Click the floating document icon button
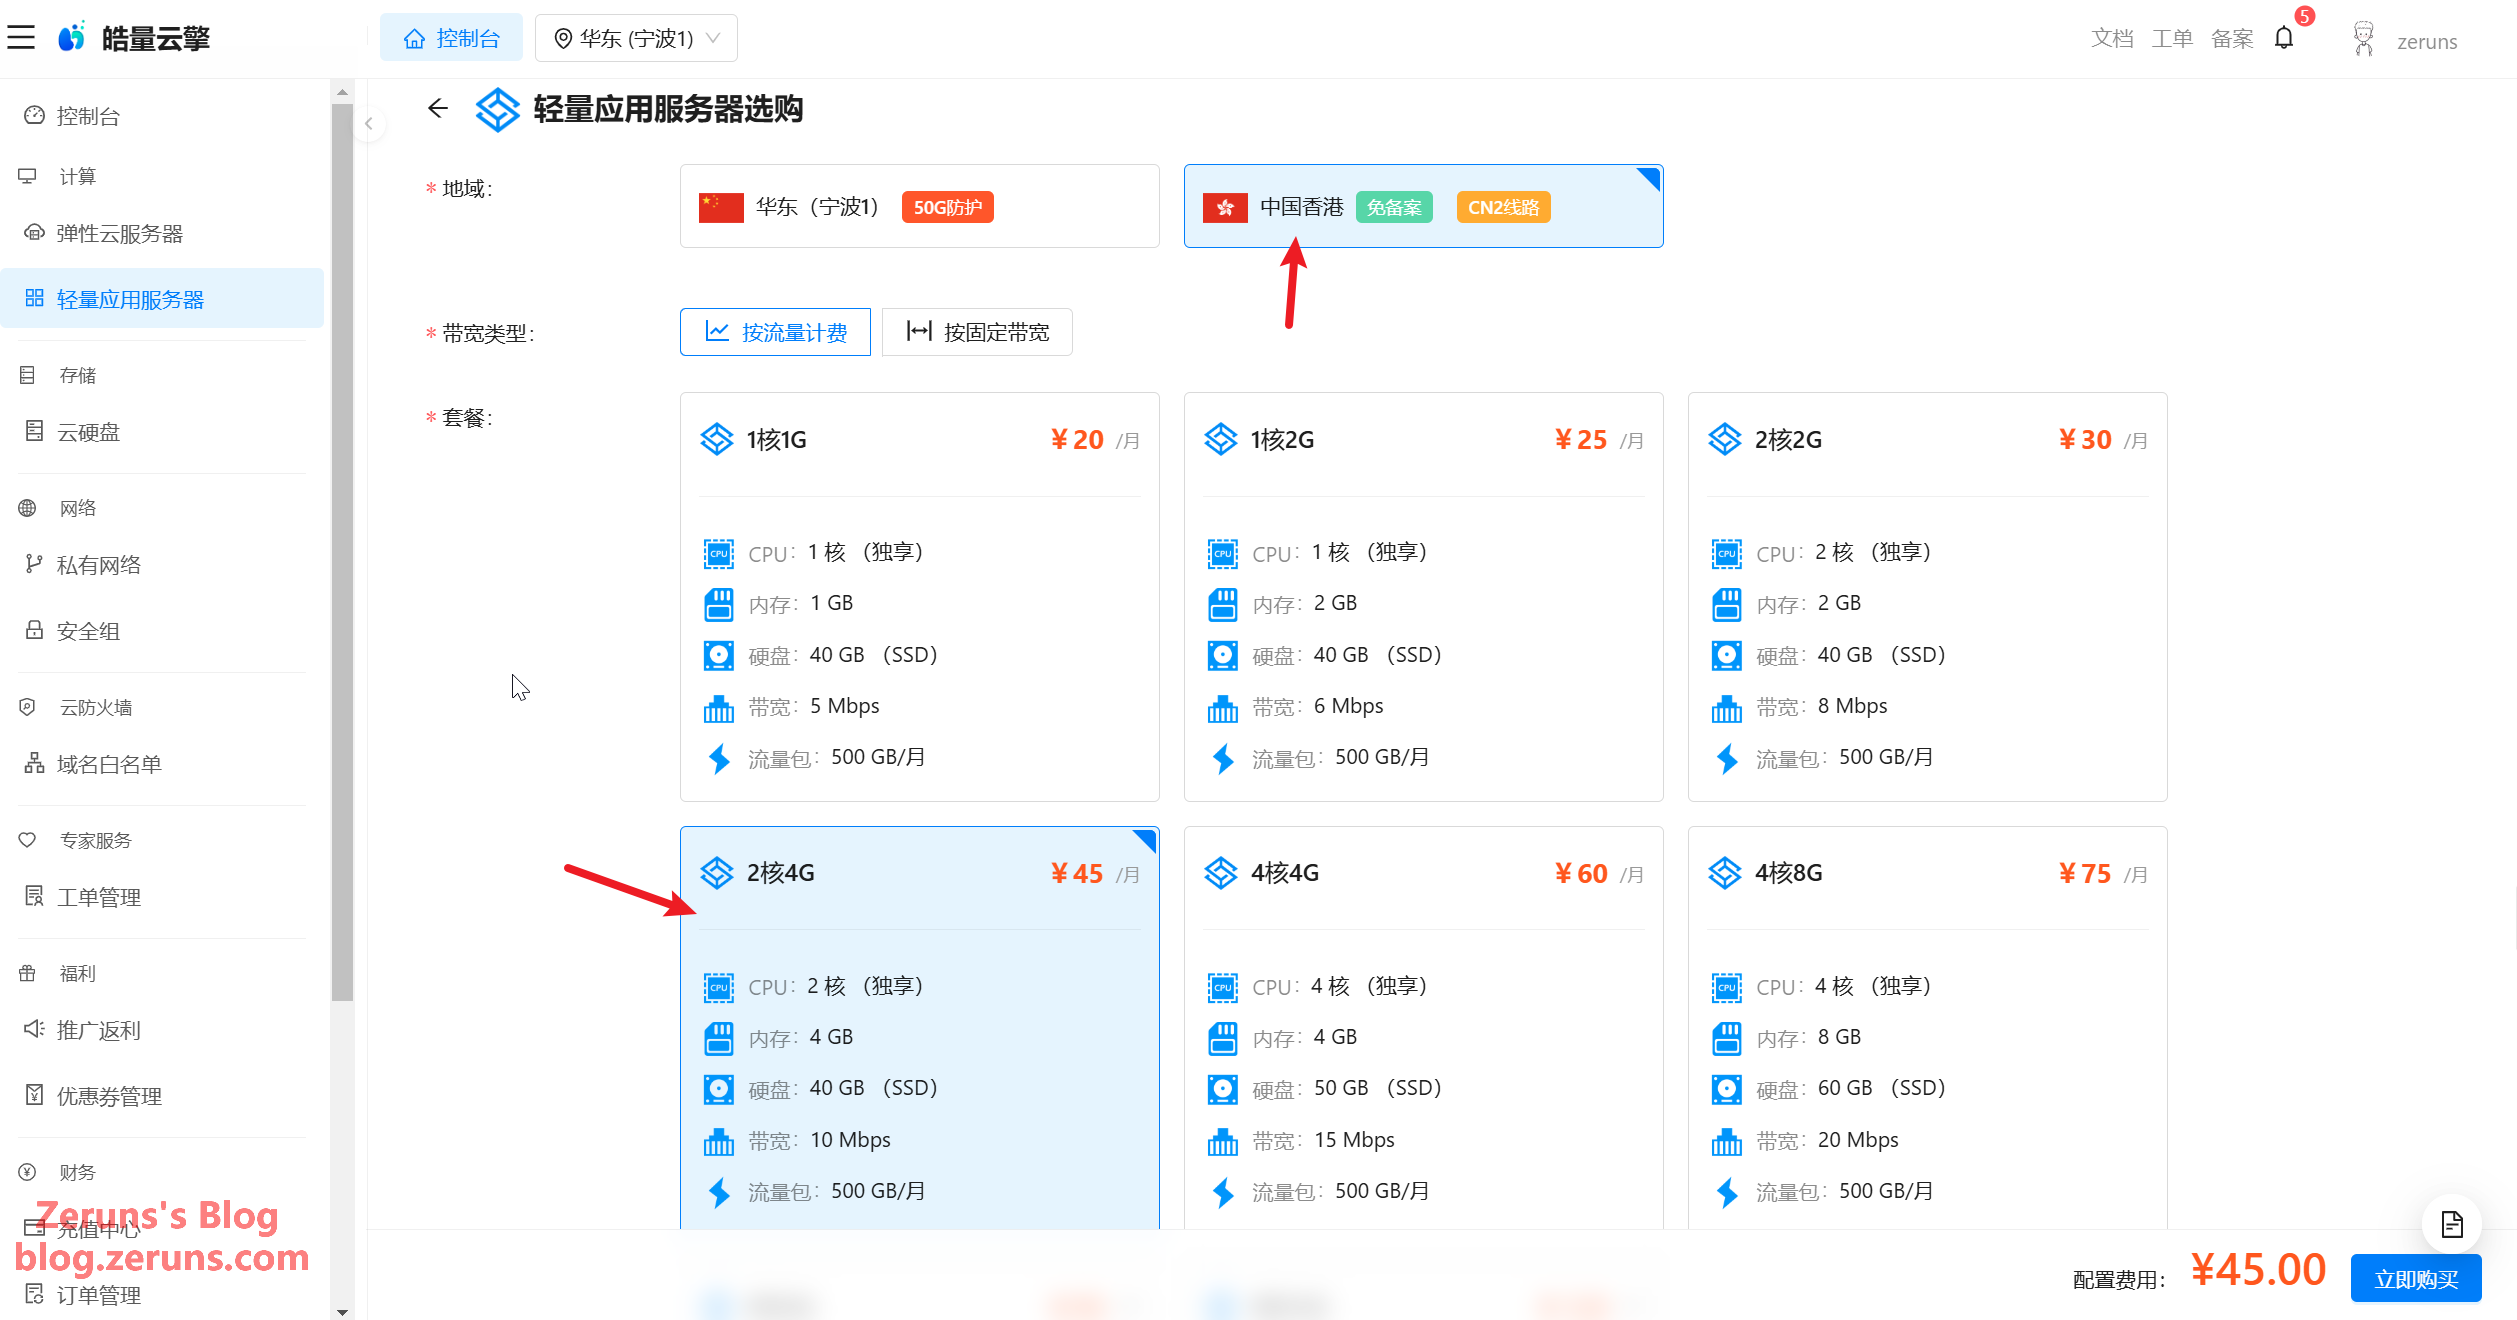 2451,1224
